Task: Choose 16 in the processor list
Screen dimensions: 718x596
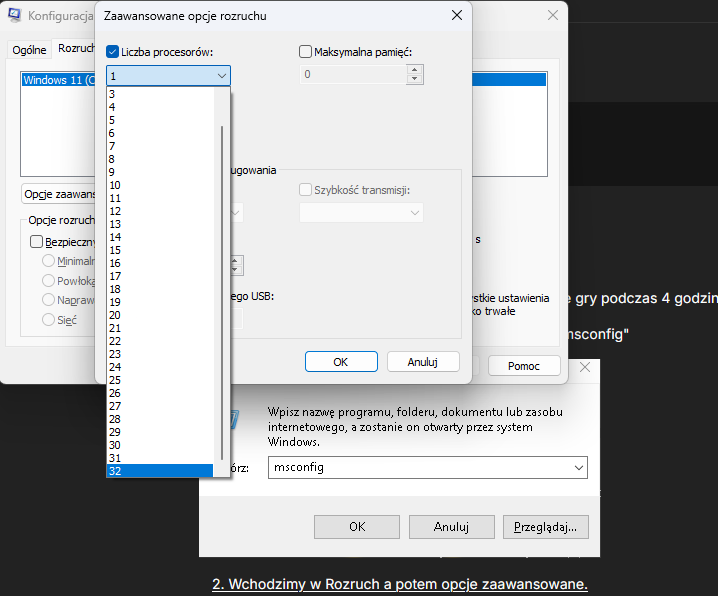Action: point(160,263)
